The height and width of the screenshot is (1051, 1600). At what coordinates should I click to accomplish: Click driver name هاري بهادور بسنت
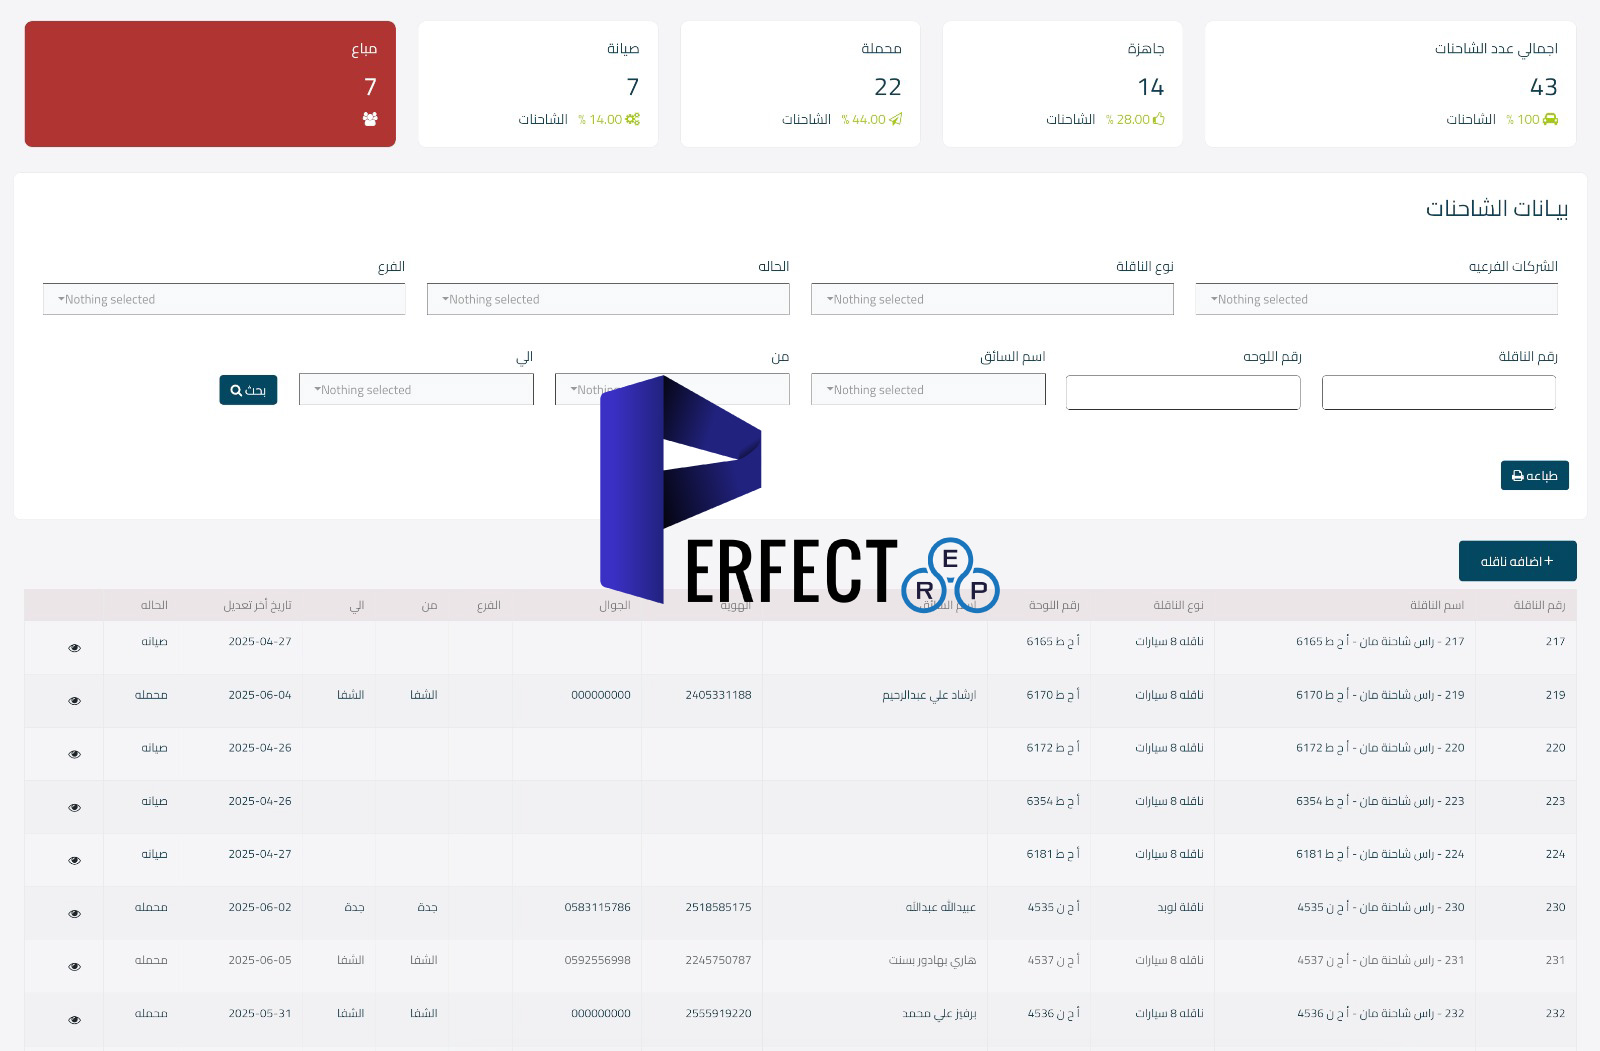[x=932, y=960]
